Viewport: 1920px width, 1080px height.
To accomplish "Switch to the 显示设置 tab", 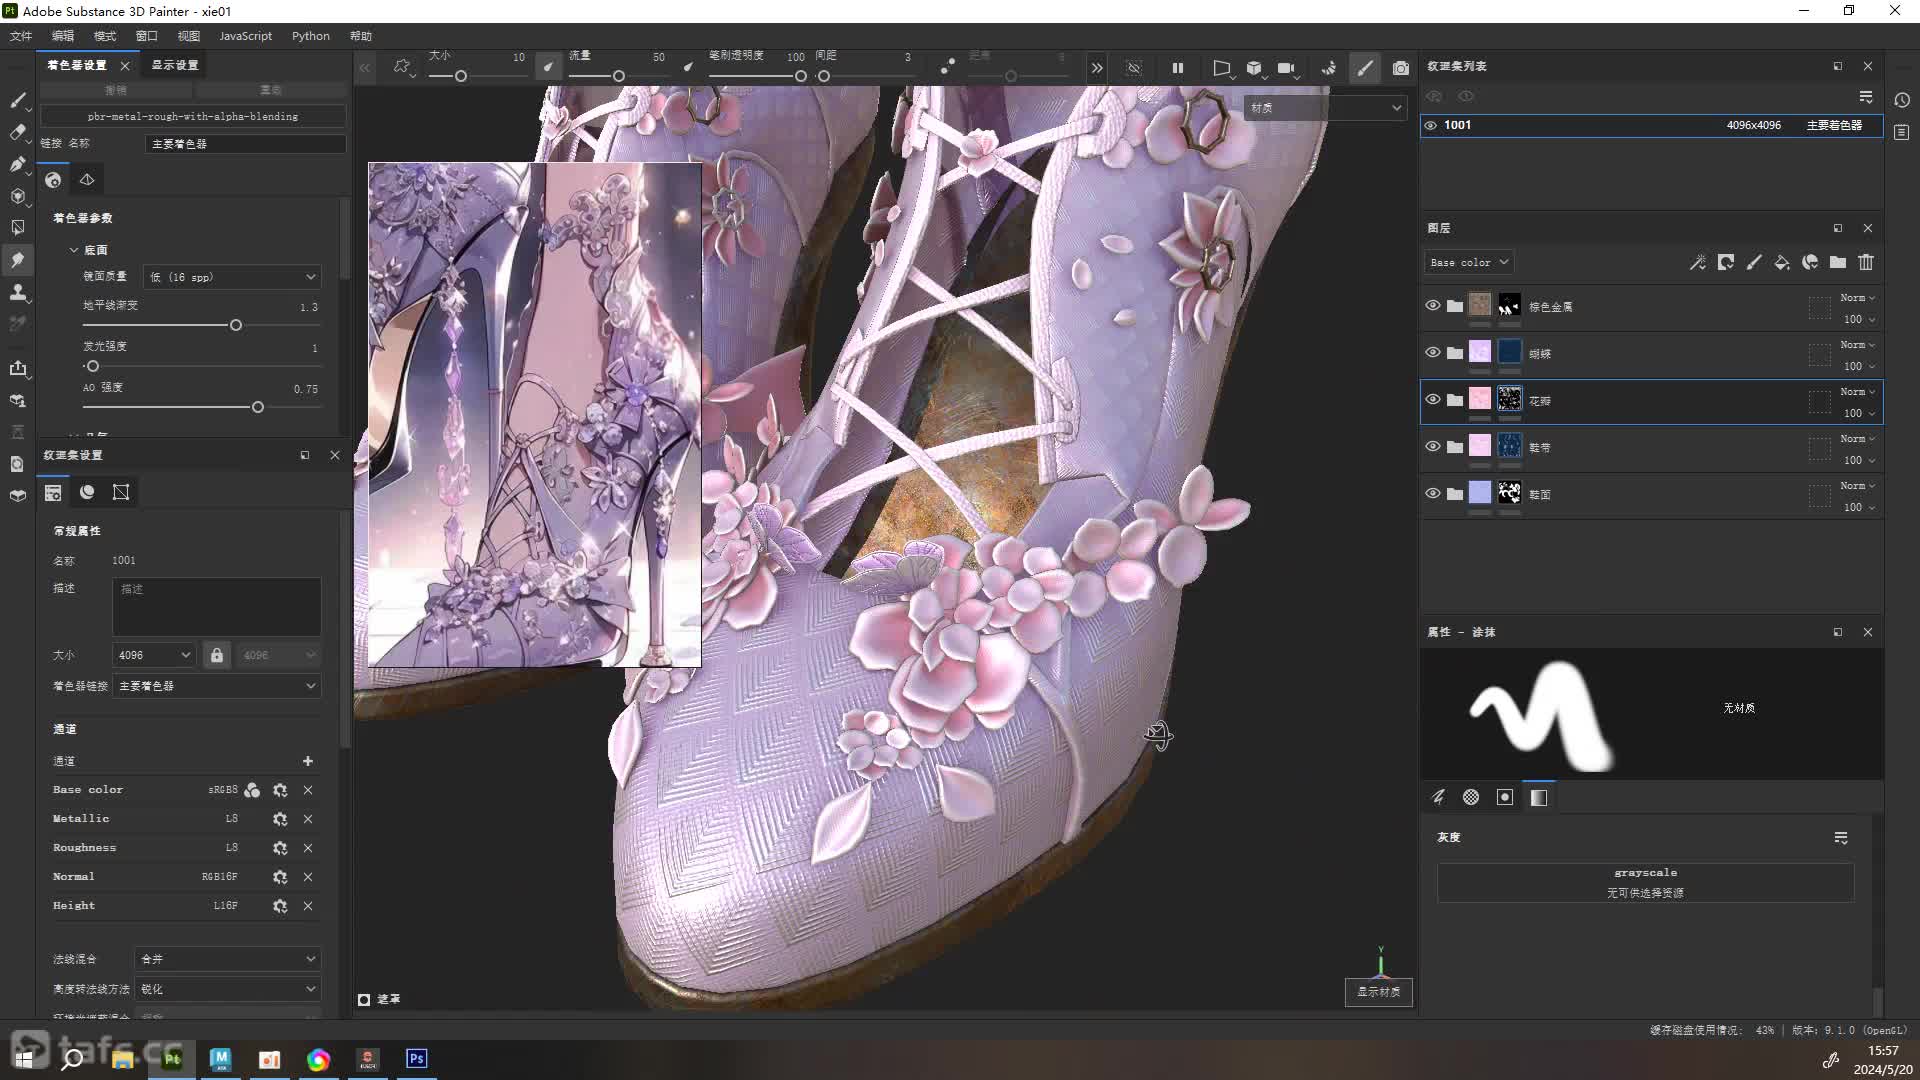I will (x=175, y=65).
